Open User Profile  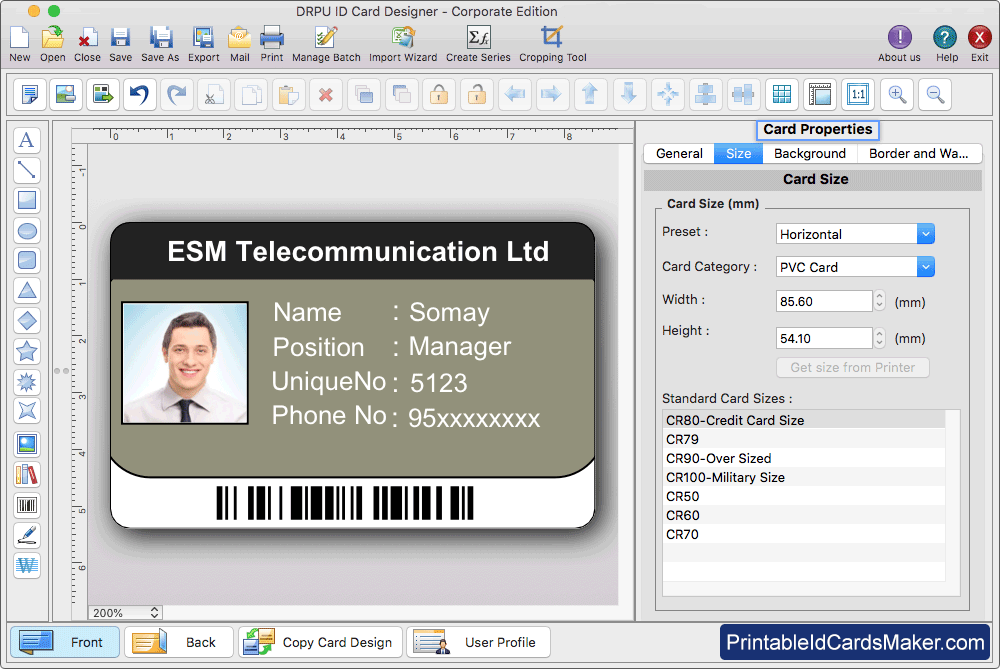pyautogui.click(x=478, y=642)
